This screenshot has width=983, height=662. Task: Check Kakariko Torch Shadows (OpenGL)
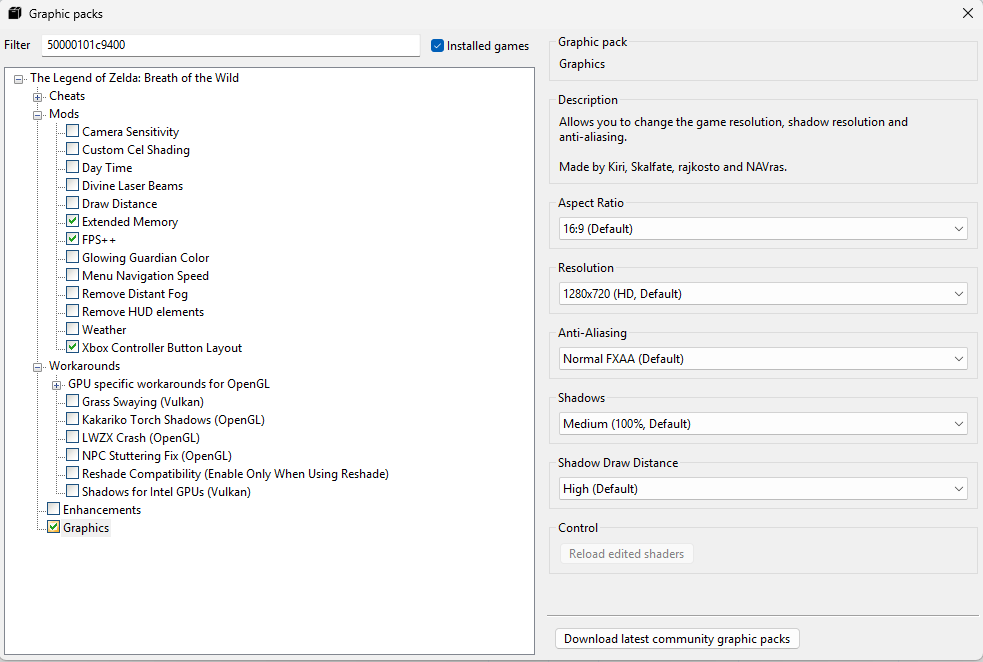click(73, 419)
